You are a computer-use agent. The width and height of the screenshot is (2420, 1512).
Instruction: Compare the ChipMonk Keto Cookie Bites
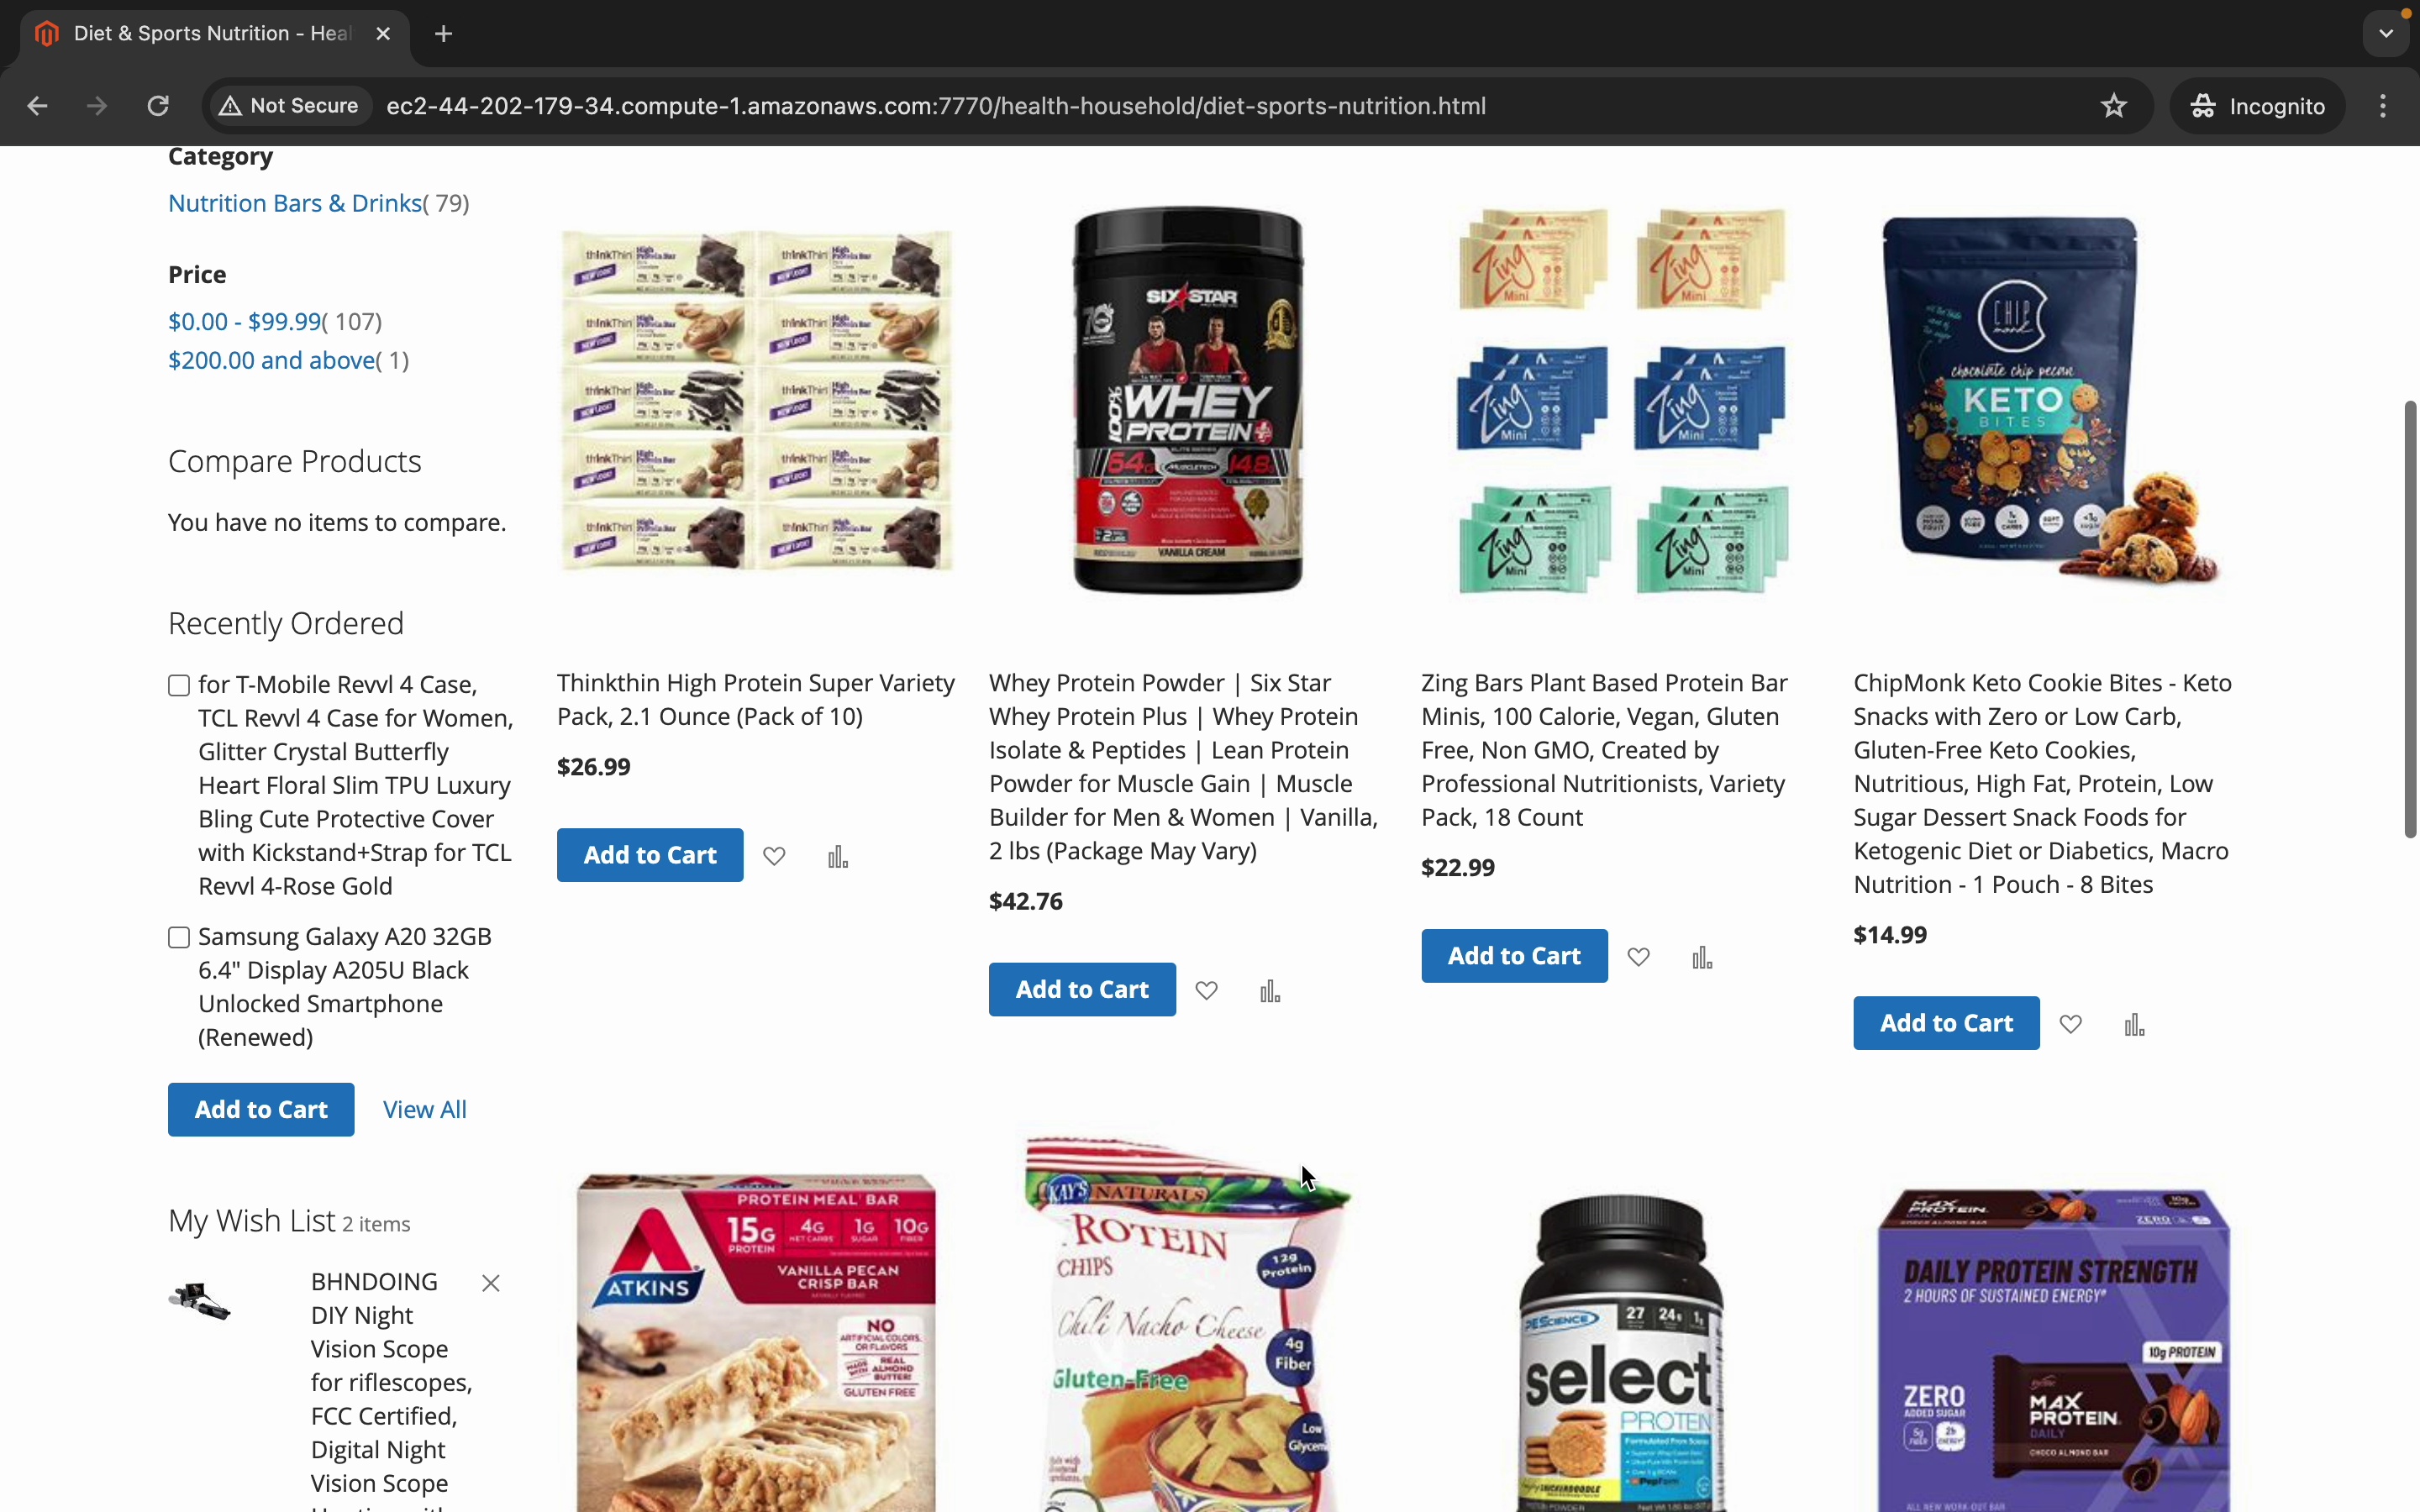pyautogui.click(x=2135, y=1024)
